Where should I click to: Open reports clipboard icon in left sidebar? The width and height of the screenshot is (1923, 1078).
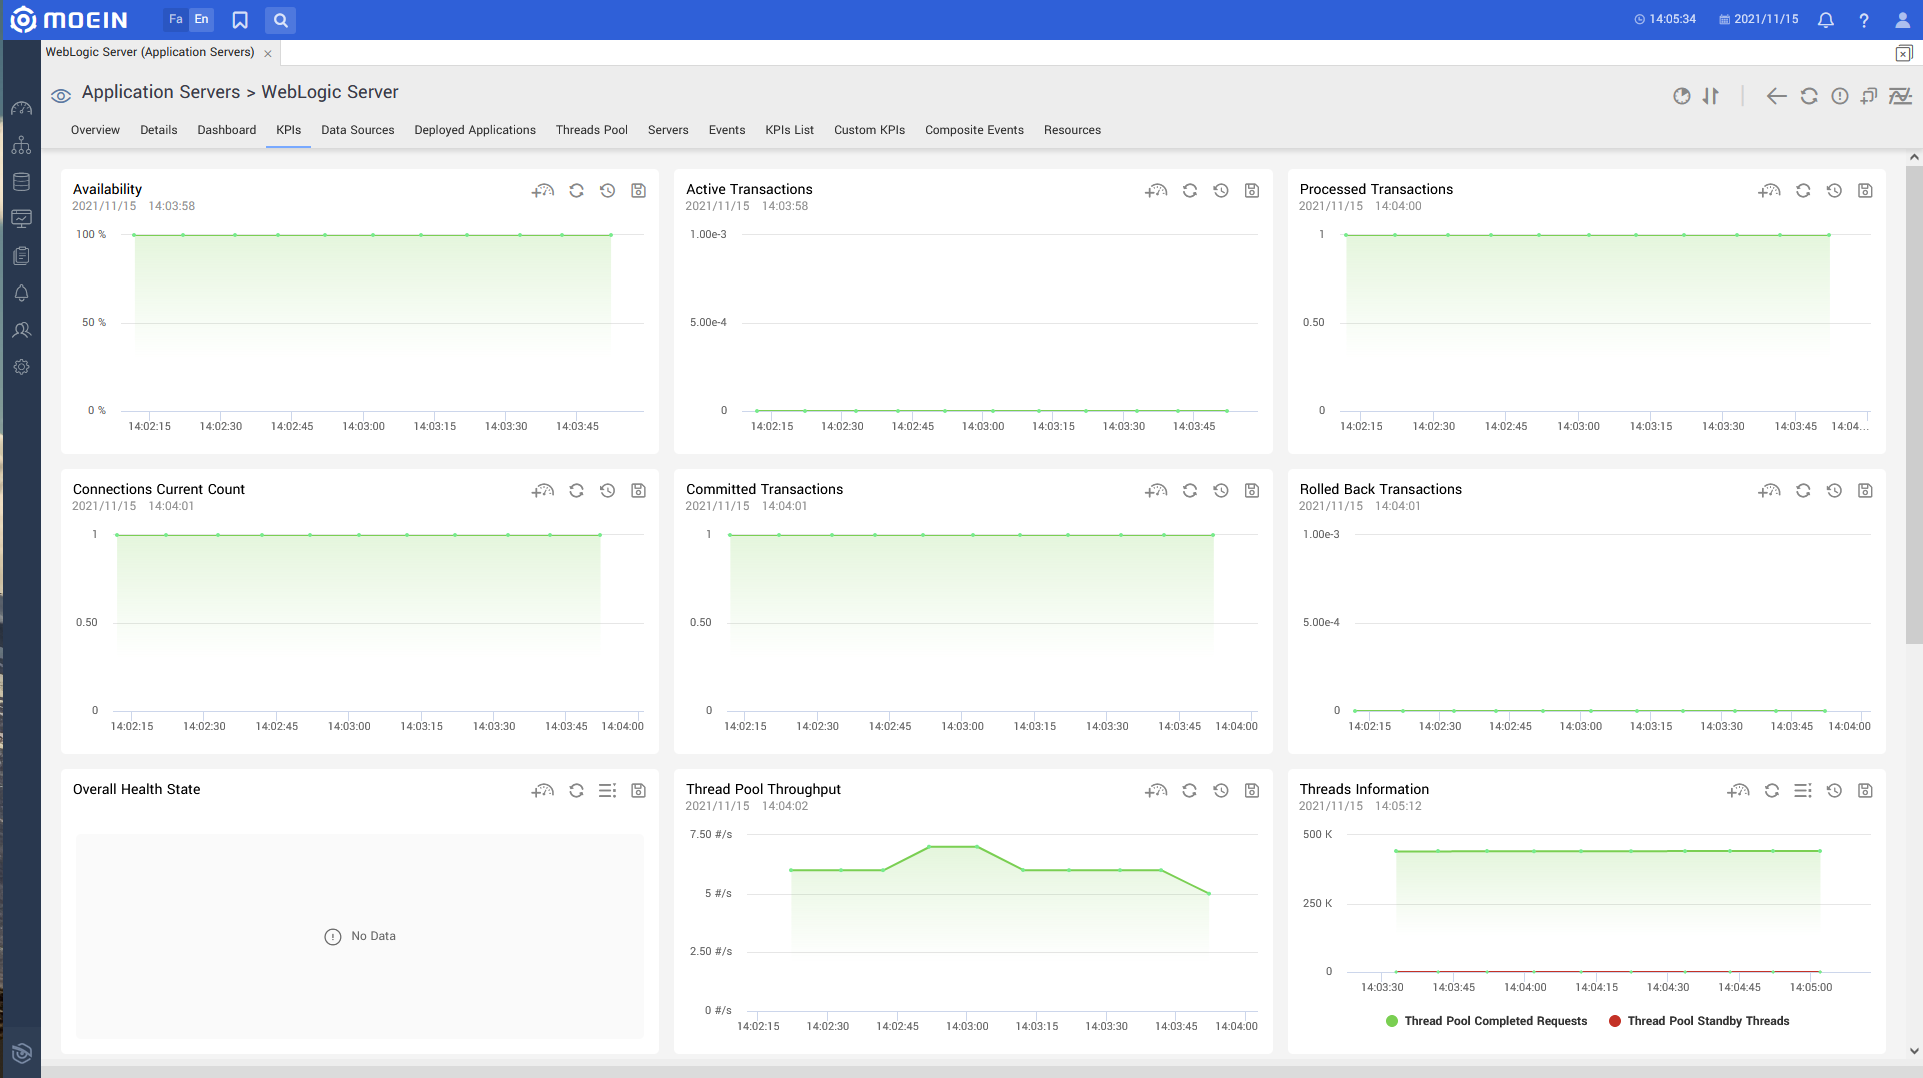tap(21, 256)
